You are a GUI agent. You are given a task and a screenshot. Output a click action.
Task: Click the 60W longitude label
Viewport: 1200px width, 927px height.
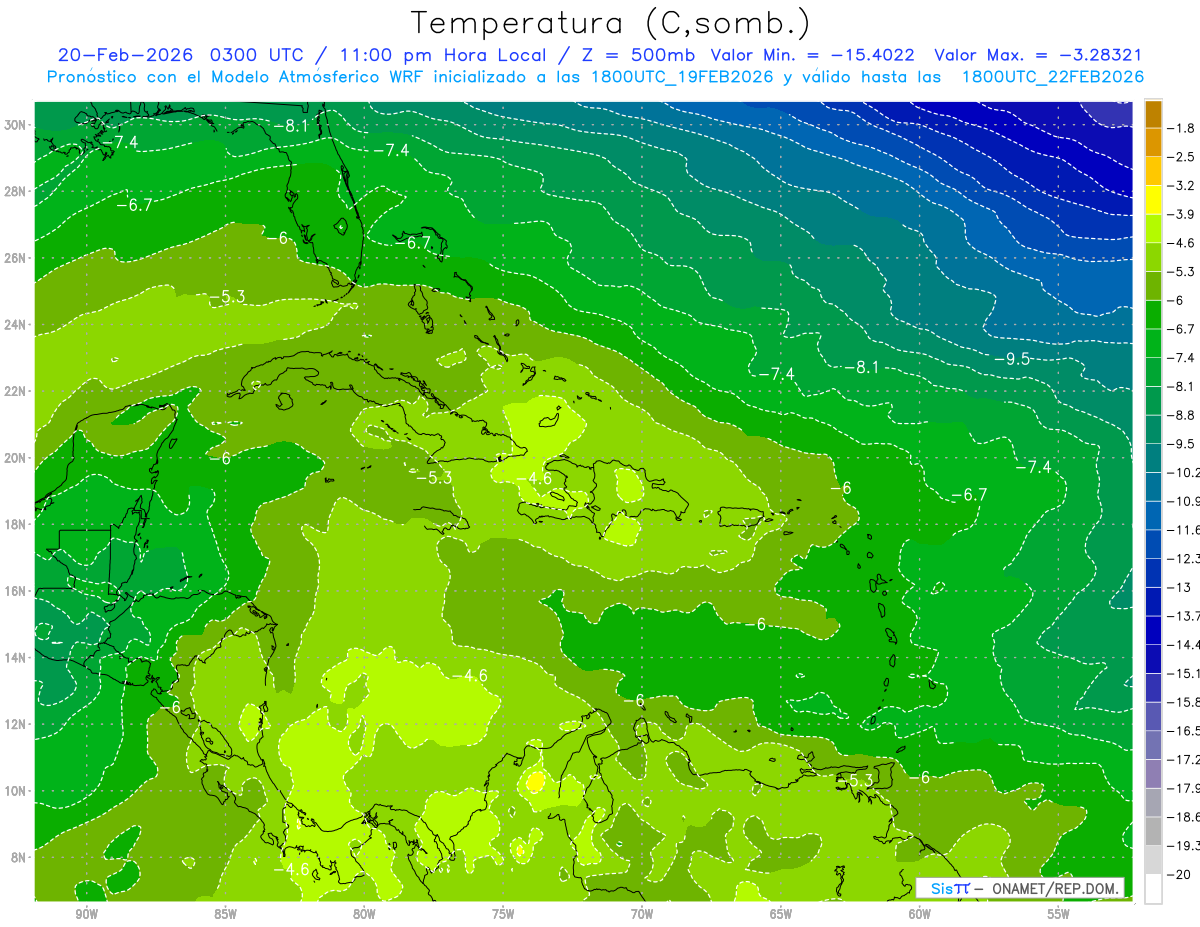[920, 914]
